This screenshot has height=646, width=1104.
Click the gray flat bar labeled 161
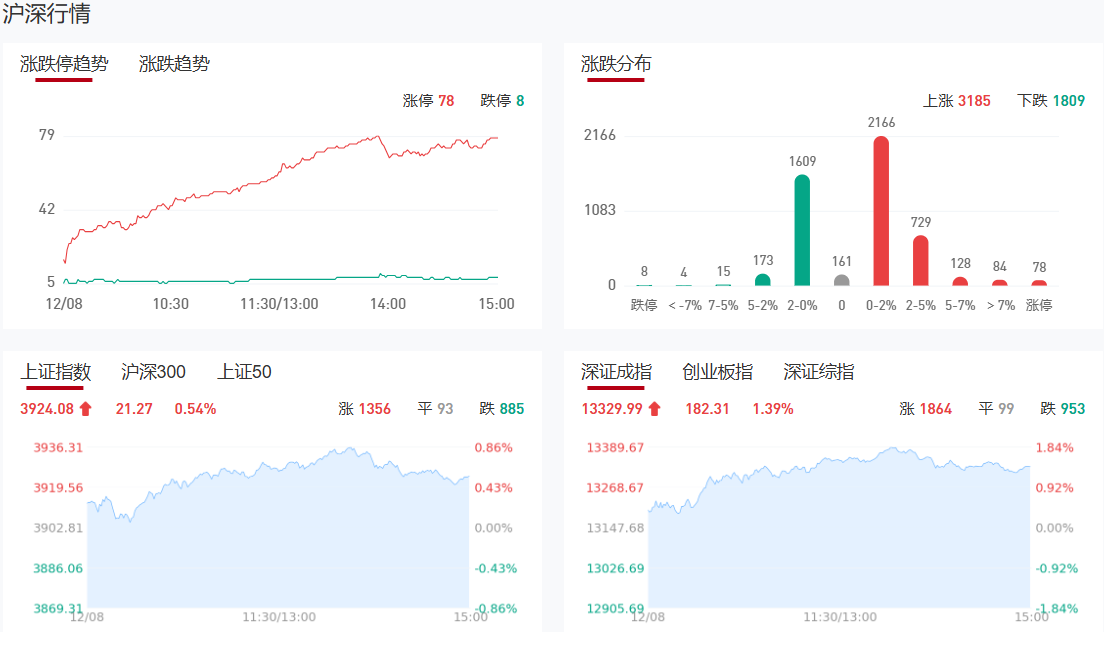pos(841,280)
